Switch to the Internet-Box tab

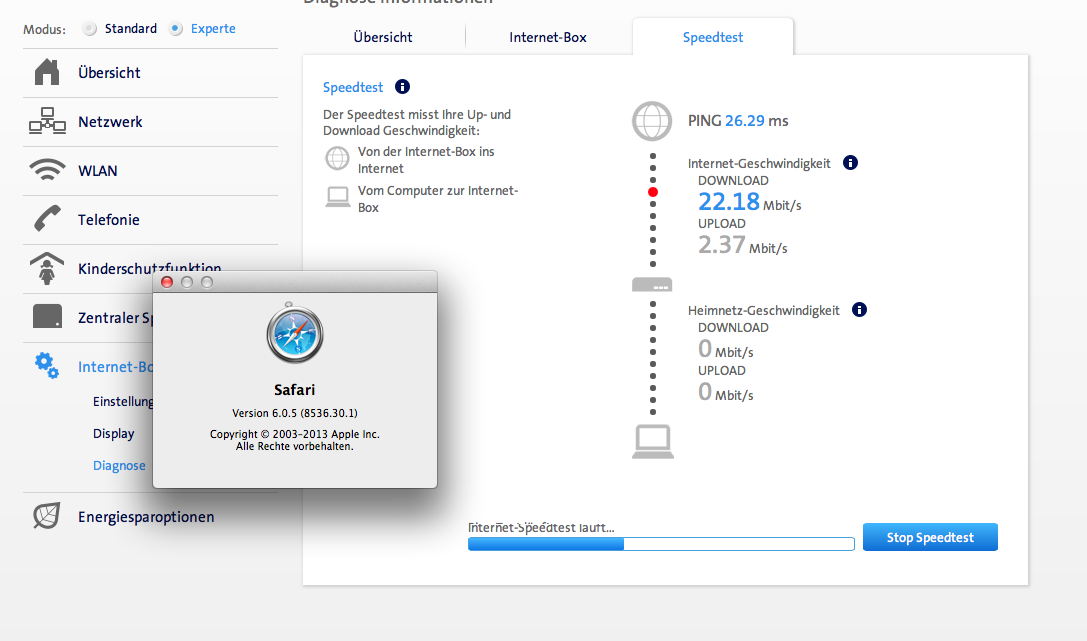(x=548, y=37)
